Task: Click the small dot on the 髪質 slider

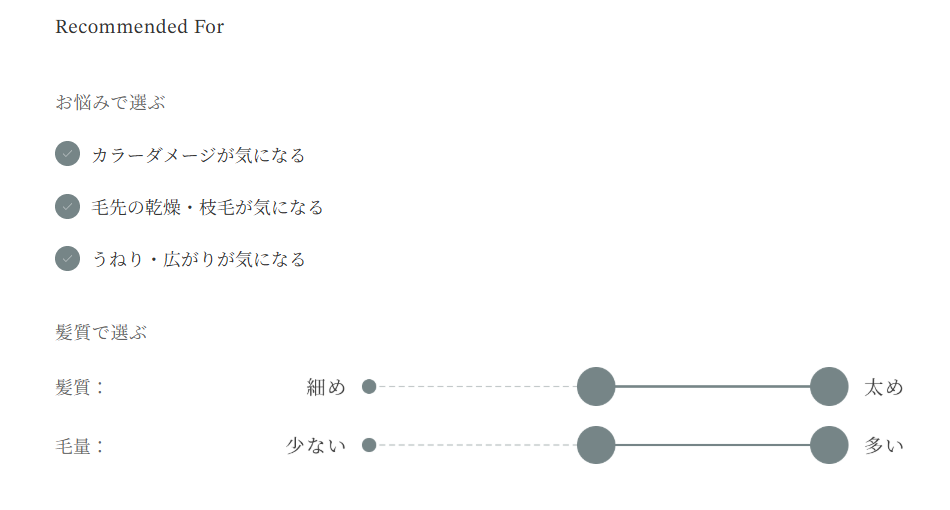Action: coord(369,387)
